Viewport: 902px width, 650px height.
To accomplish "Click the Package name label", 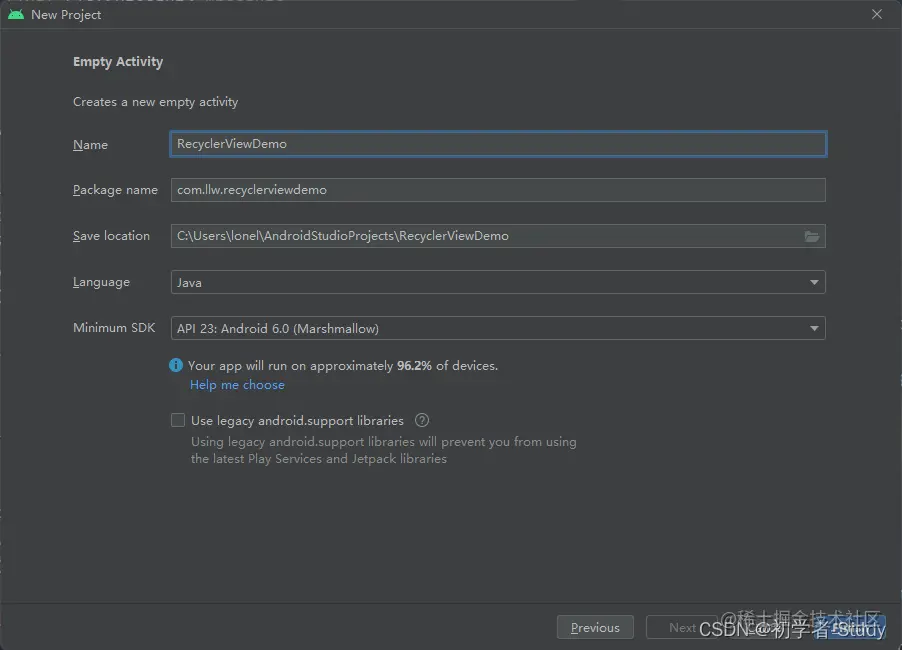I will pos(115,190).
